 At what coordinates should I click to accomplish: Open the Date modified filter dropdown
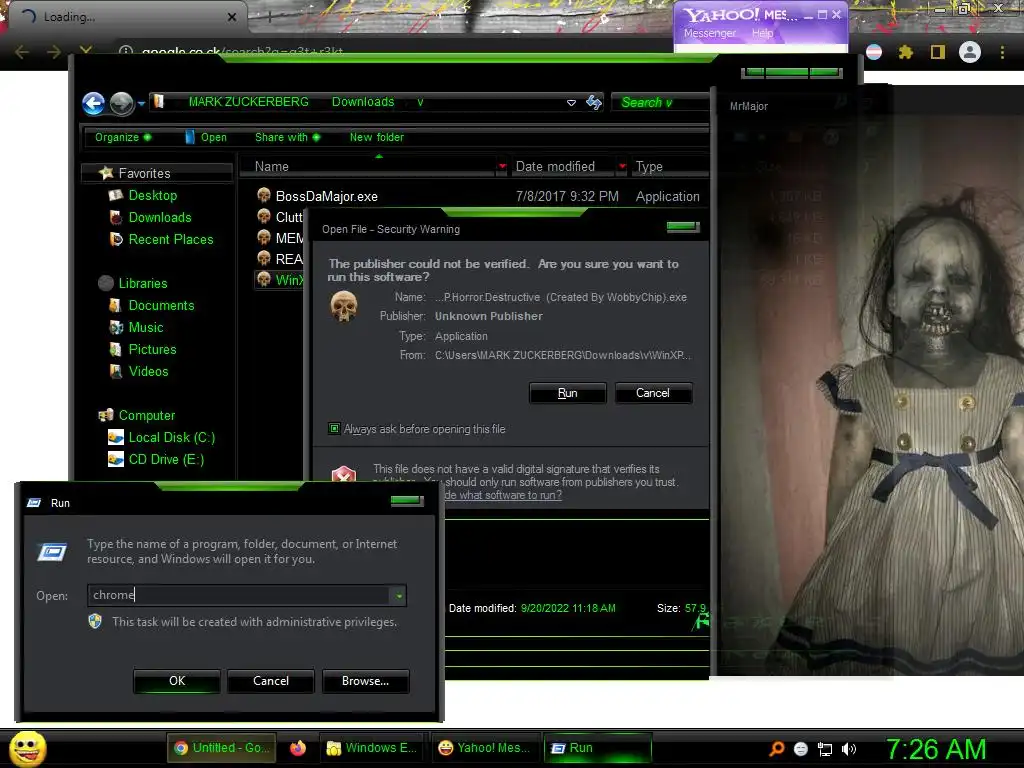tap(622, 167)
